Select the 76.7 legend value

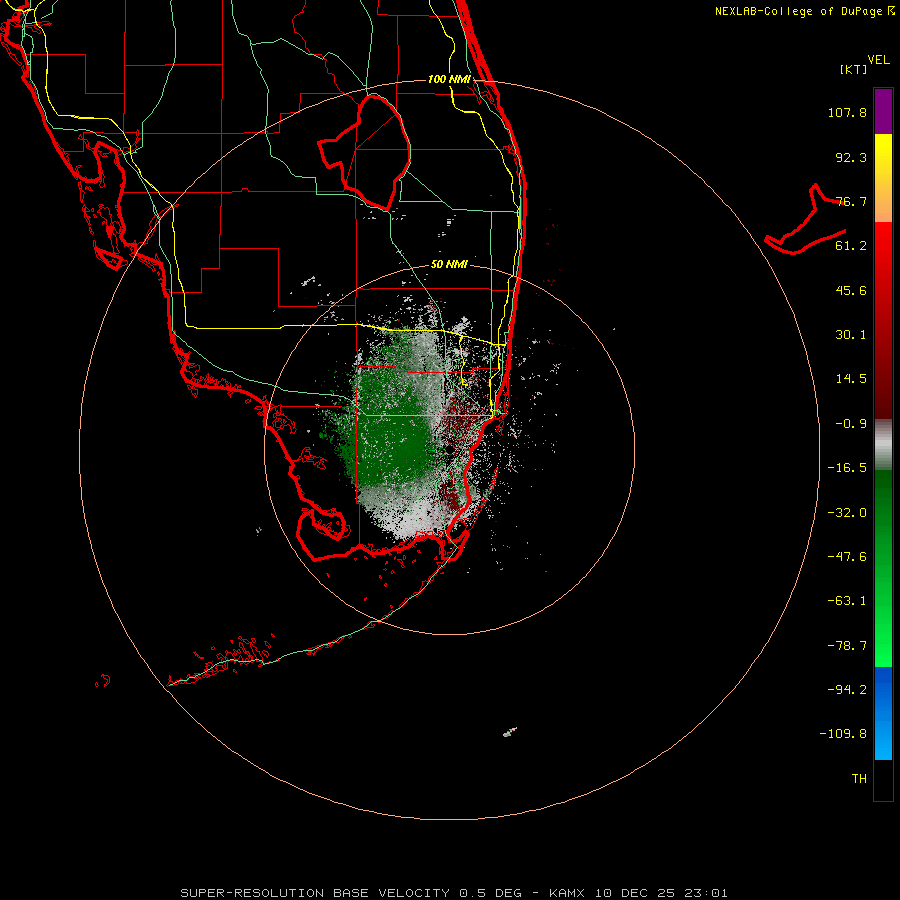851,201
